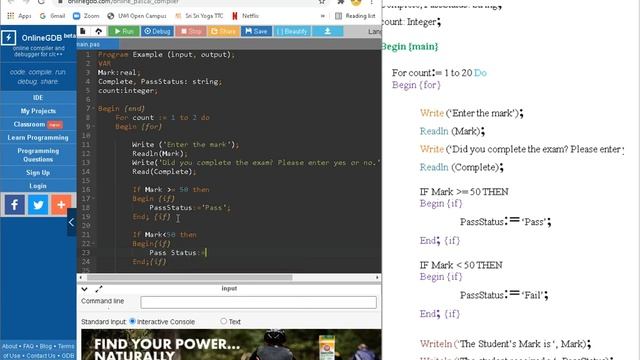Screen dimensions: 640x360
Task: Open IDE from sidebar
Action: pyautogui.click(x=38, y=98)
